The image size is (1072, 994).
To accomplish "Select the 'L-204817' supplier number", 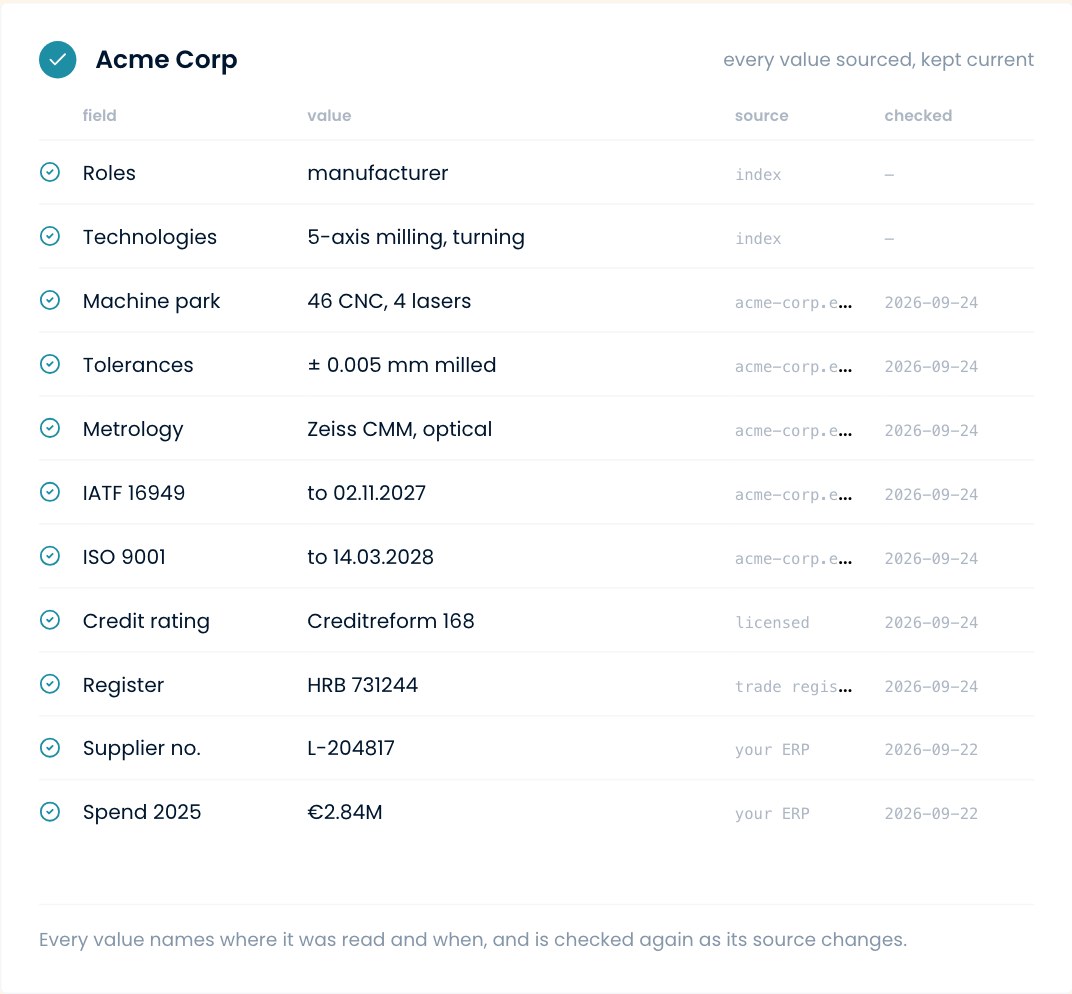I will pos(351,749).
